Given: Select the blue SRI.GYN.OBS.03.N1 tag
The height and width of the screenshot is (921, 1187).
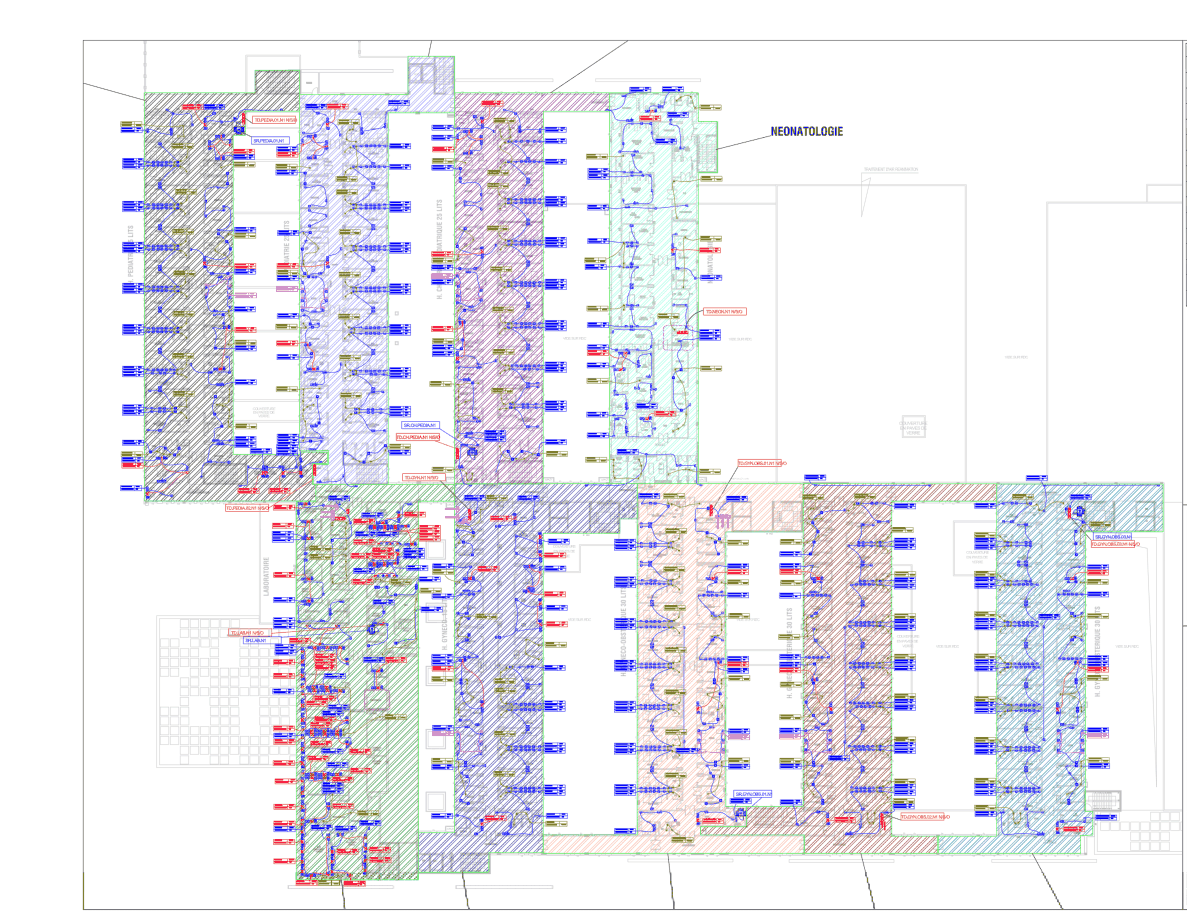Looking at the screenshot, I should tap(1113, 537).
